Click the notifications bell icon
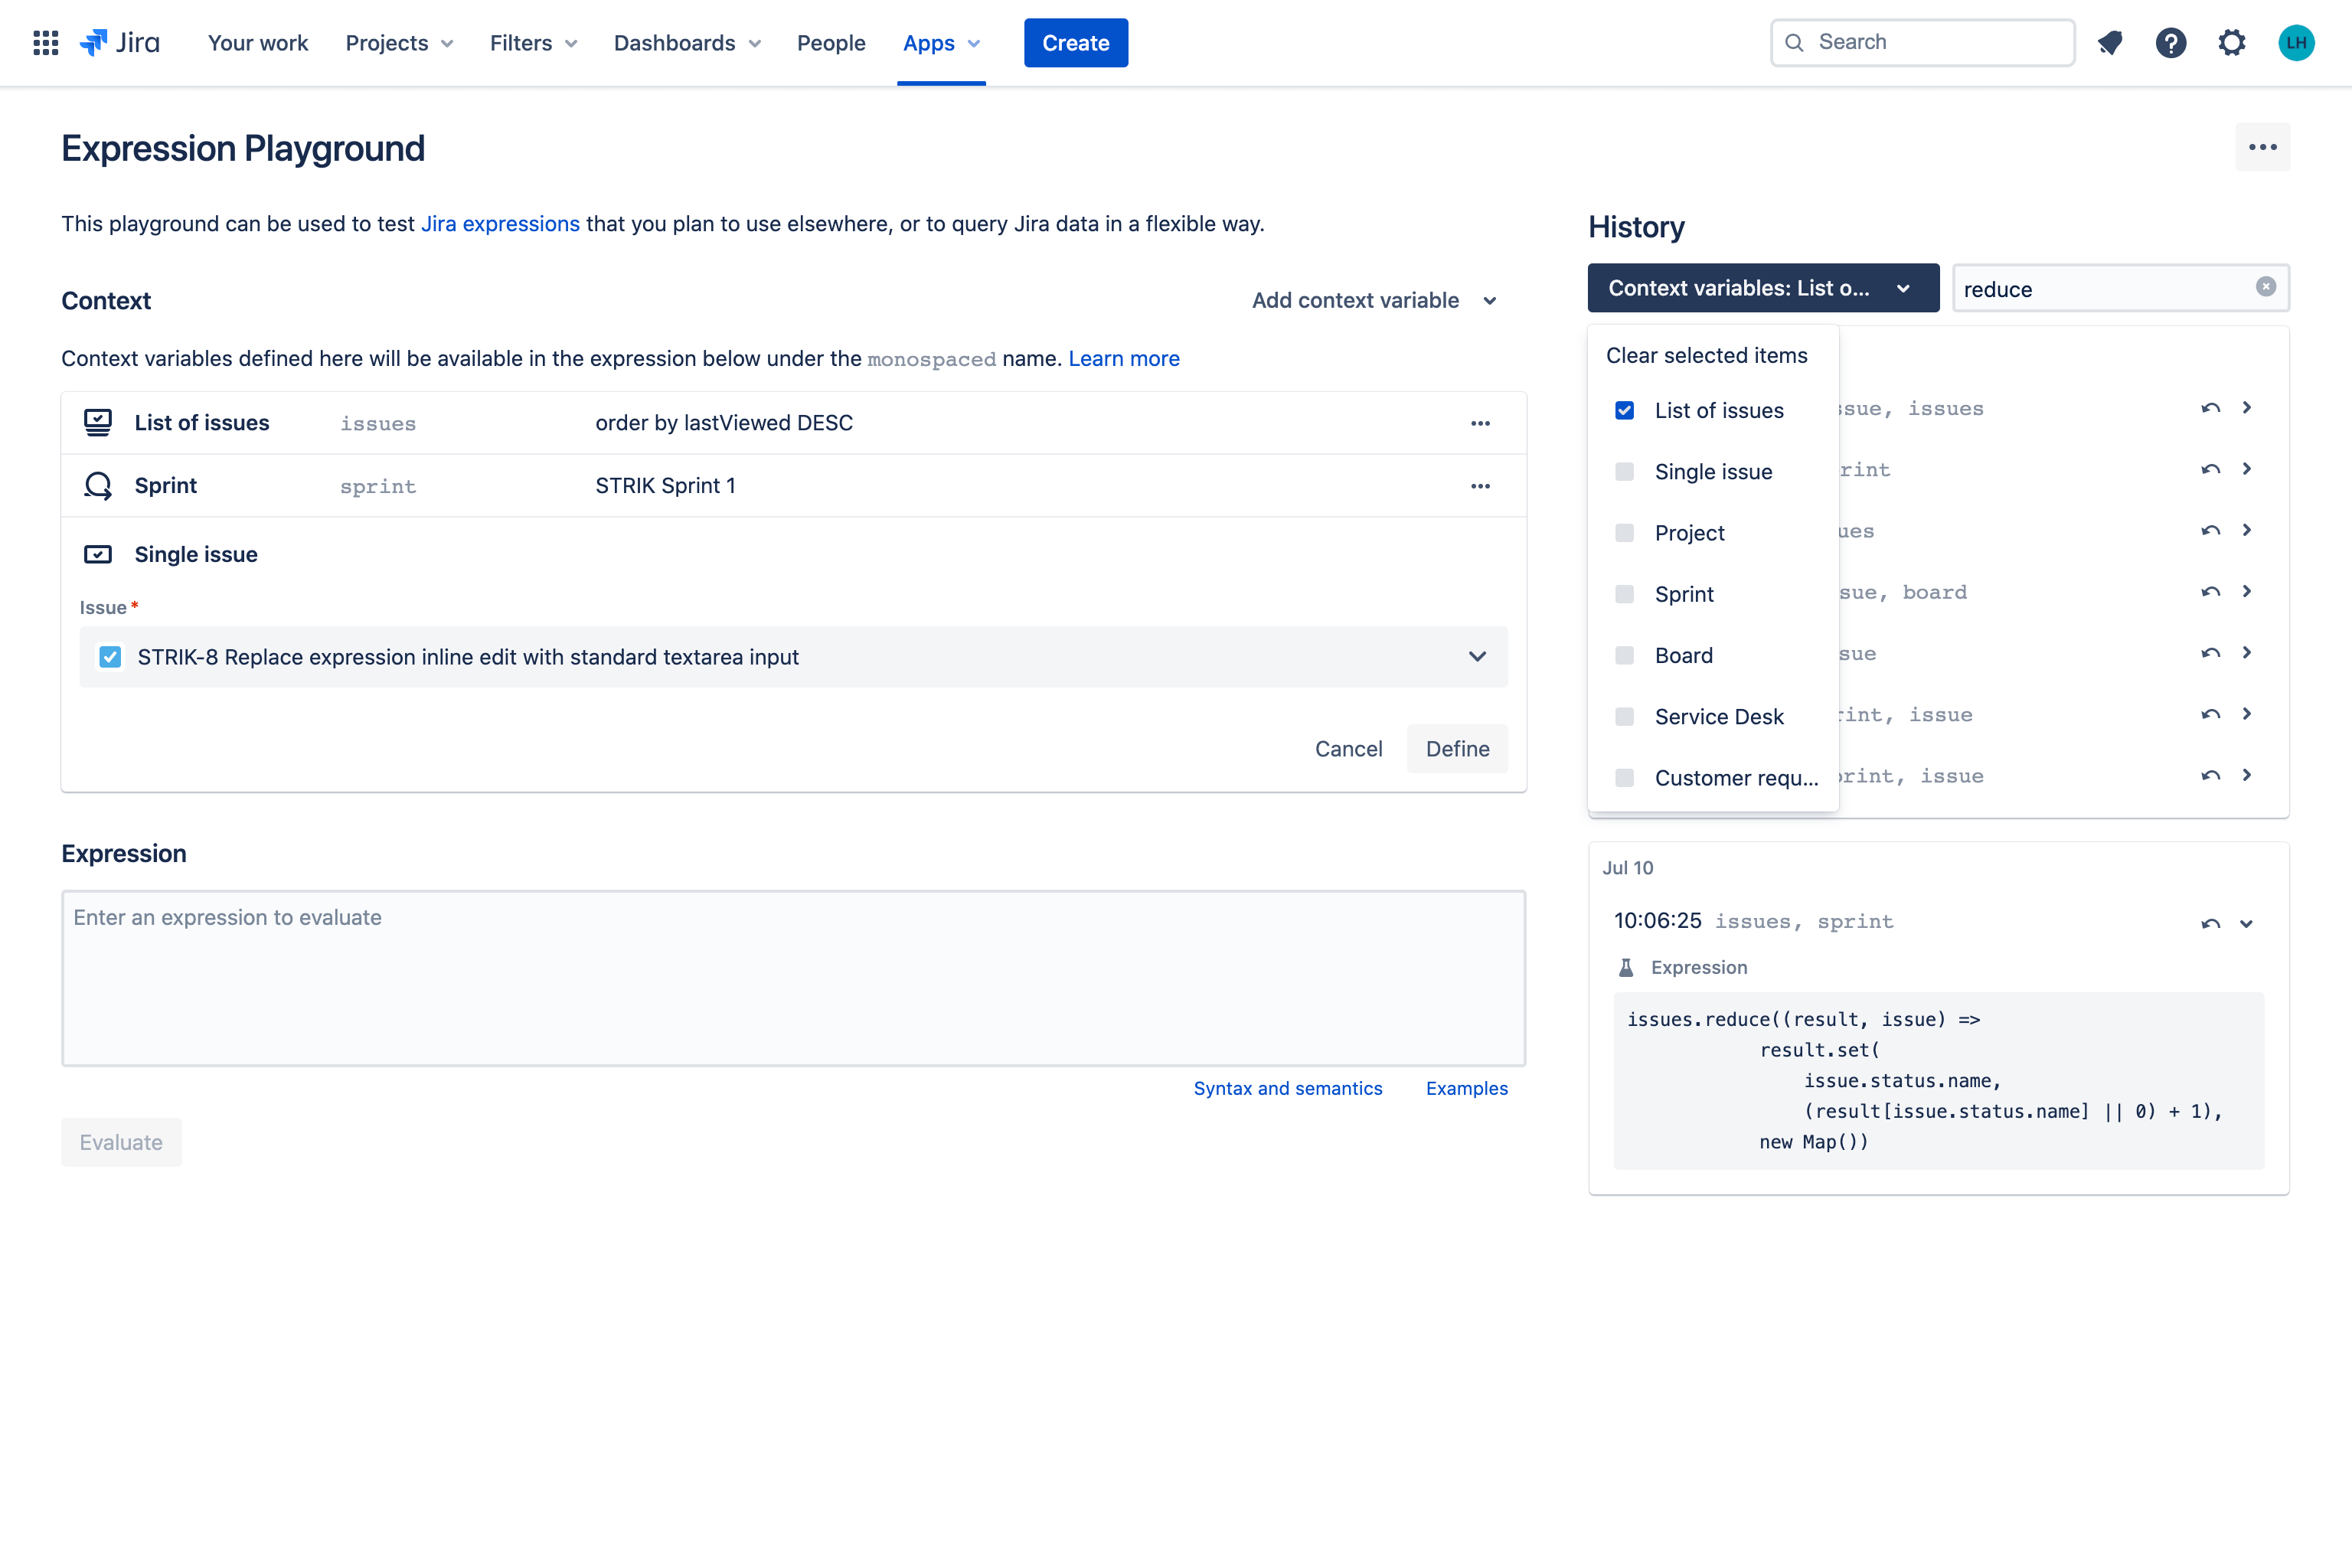 coord(2110,43)
